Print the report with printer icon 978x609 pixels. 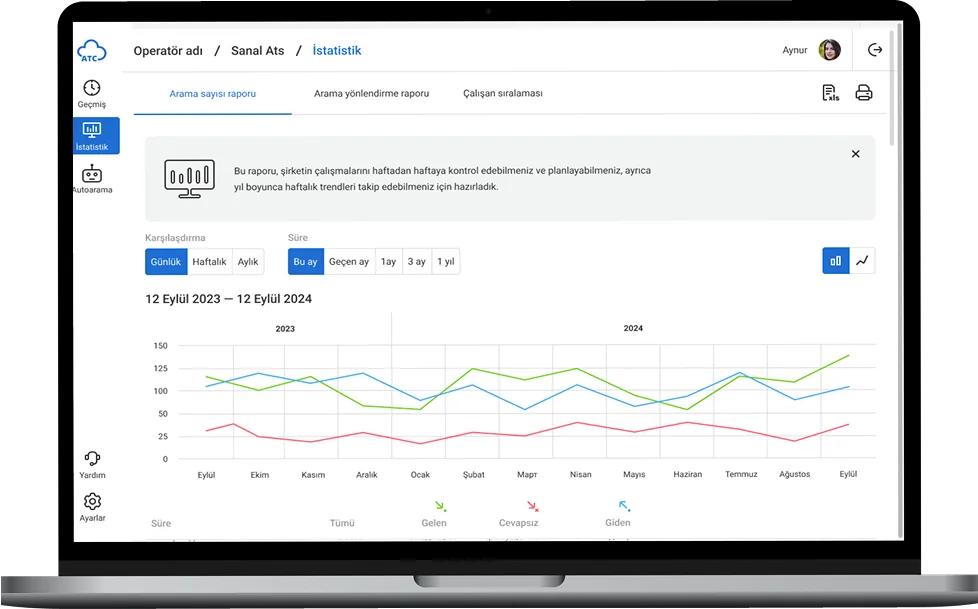click(x=864, y=93)
